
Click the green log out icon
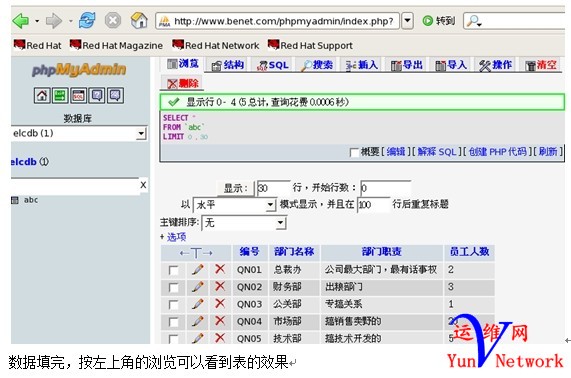tap(60, 96)
